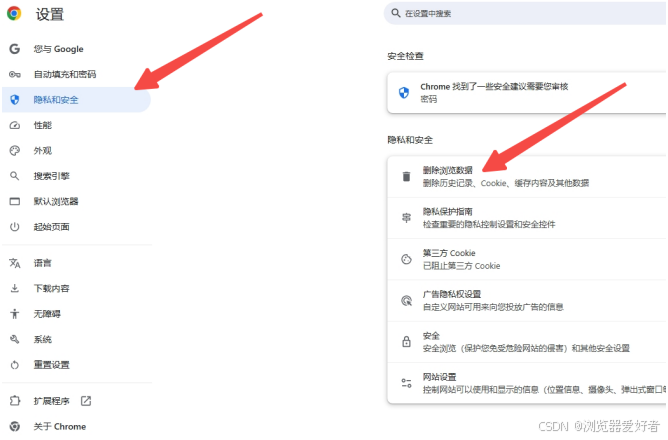
Task: Open the 默认浏览器 settings
Action: 77,201
